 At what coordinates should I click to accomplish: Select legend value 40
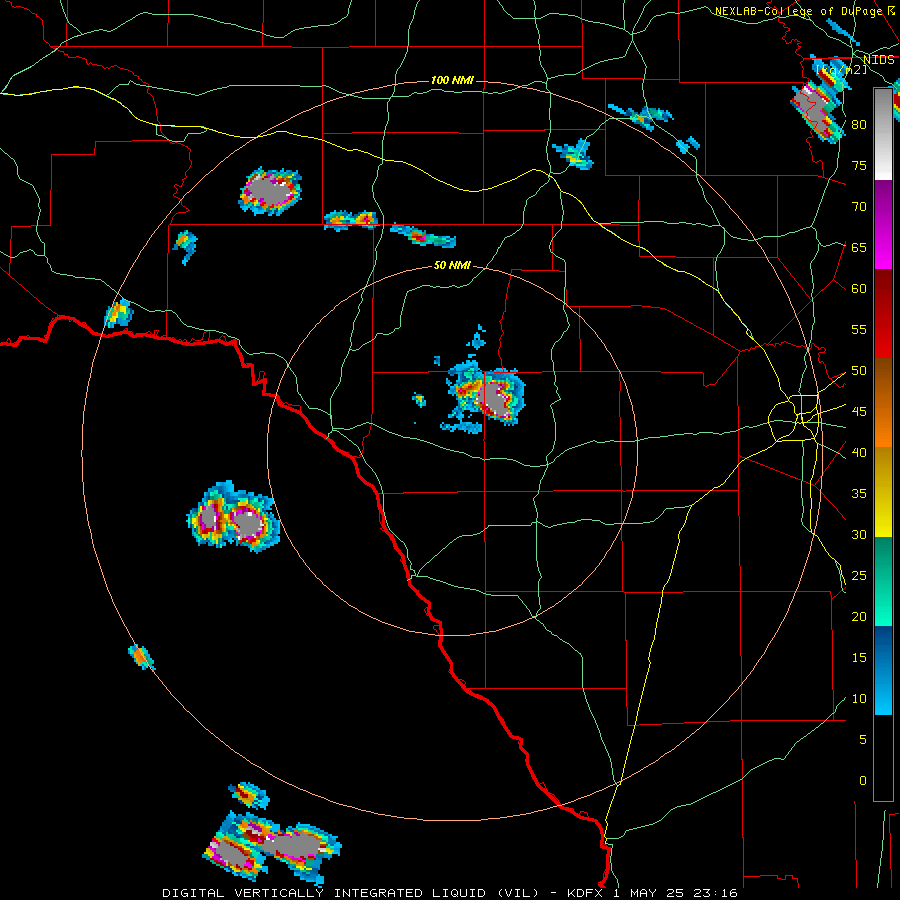click(x=859, y=452)
